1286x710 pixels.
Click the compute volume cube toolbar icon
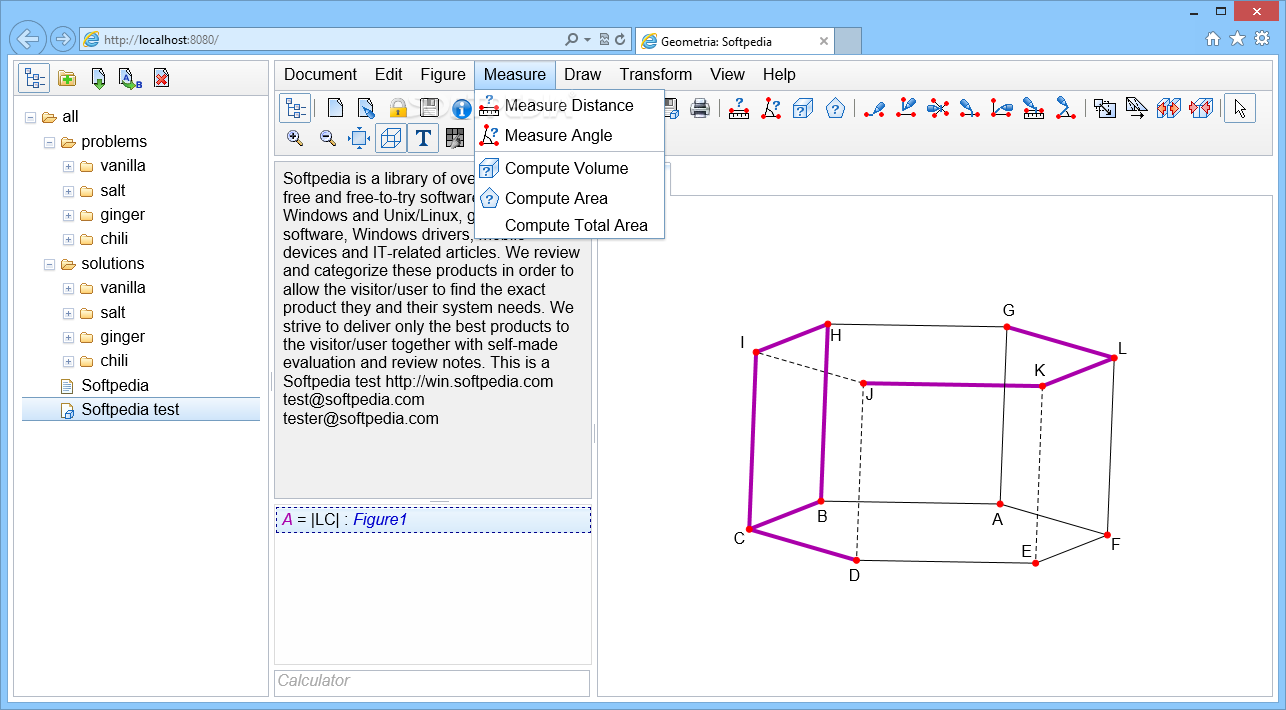click(x=803, y=108)
